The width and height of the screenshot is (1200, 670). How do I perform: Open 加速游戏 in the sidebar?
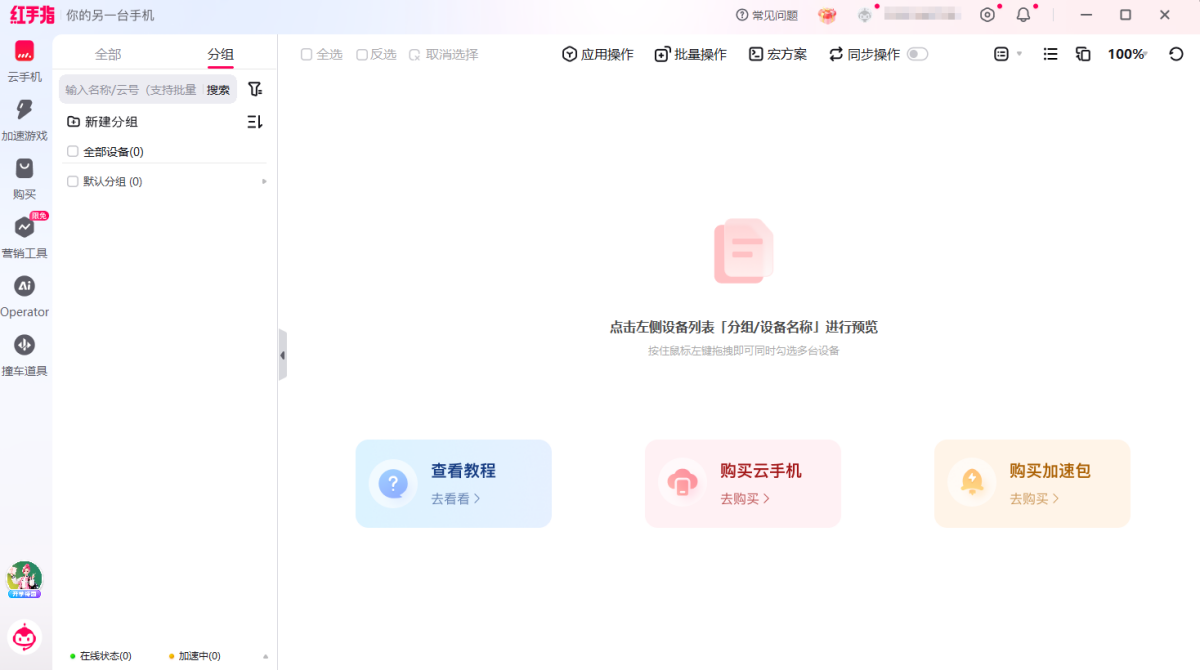point(24,120)
